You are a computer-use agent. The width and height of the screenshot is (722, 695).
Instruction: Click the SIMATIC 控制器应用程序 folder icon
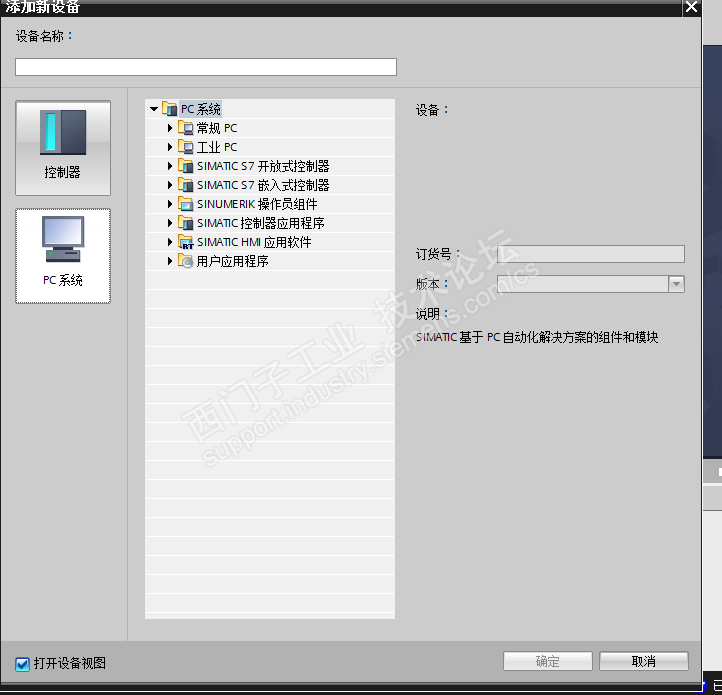186,223
